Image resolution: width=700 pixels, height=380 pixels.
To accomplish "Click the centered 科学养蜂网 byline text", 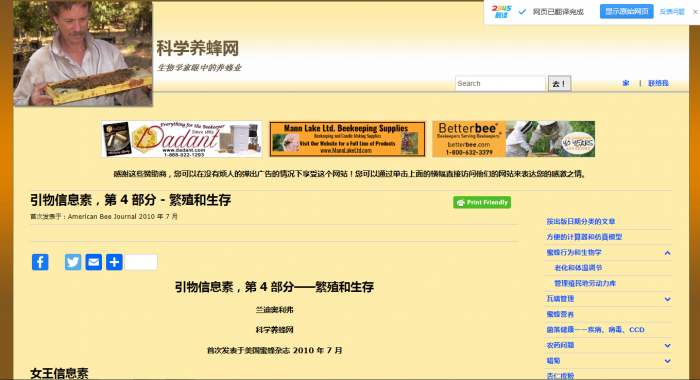I will coord(275,330).
